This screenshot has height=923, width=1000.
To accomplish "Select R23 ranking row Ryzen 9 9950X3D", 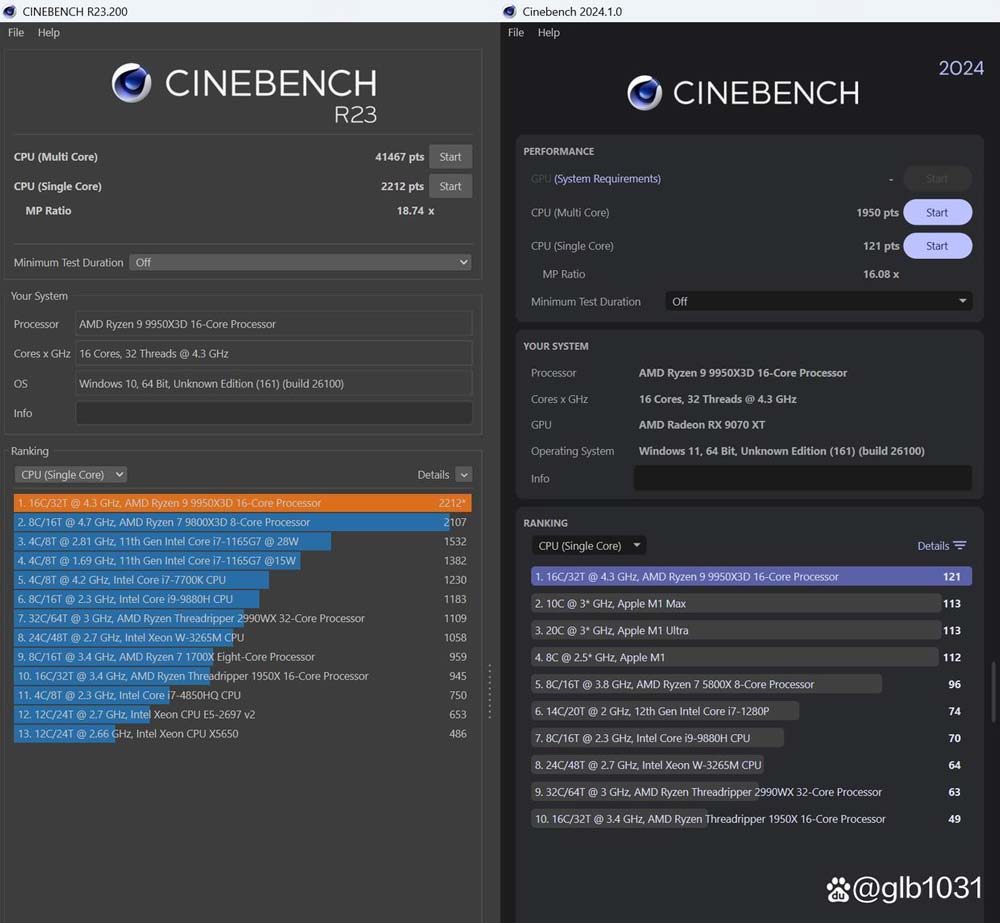I will point(242,503).
